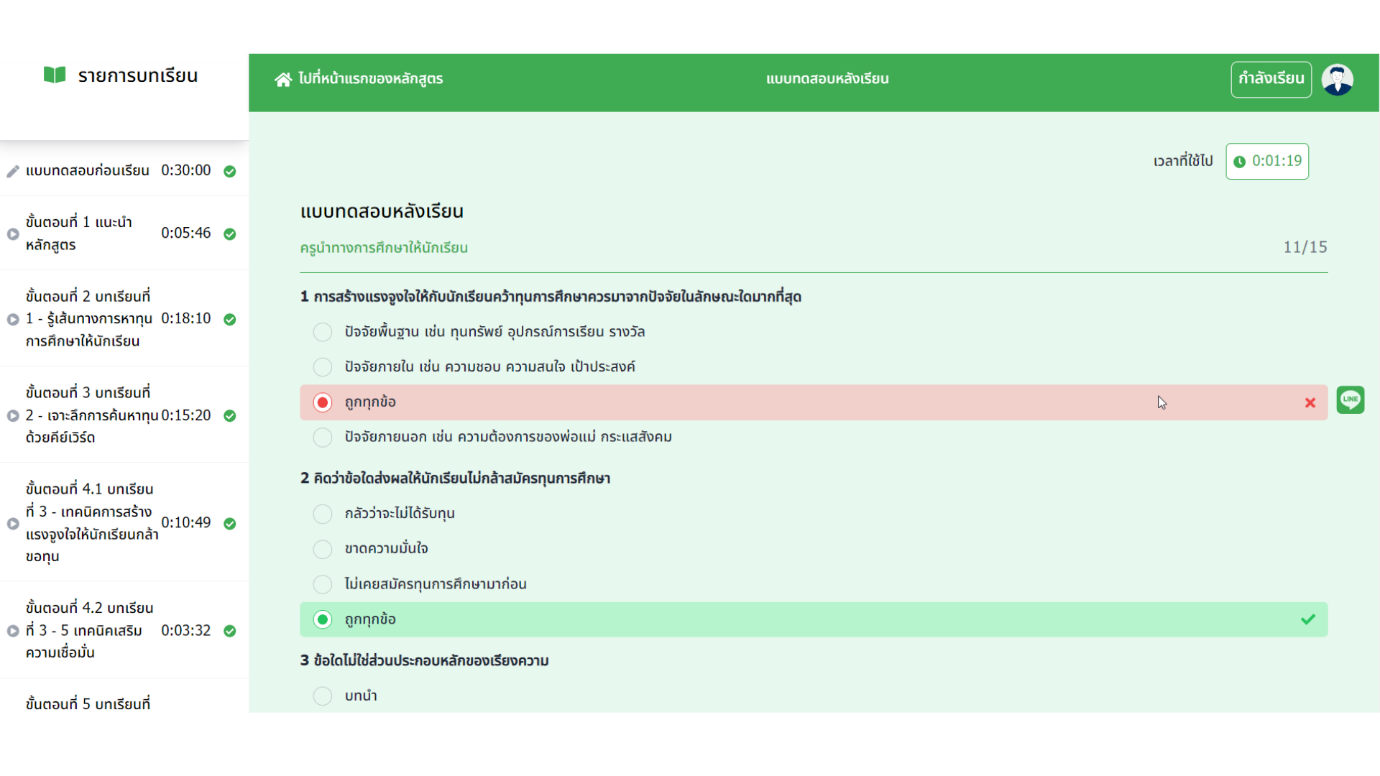This screenshot has width=1380, height=776.
Task: Open lesson เจาะลึกการค้นหาทุนด้วยคีย์เวิร์ด
Action: coord(92,415)
